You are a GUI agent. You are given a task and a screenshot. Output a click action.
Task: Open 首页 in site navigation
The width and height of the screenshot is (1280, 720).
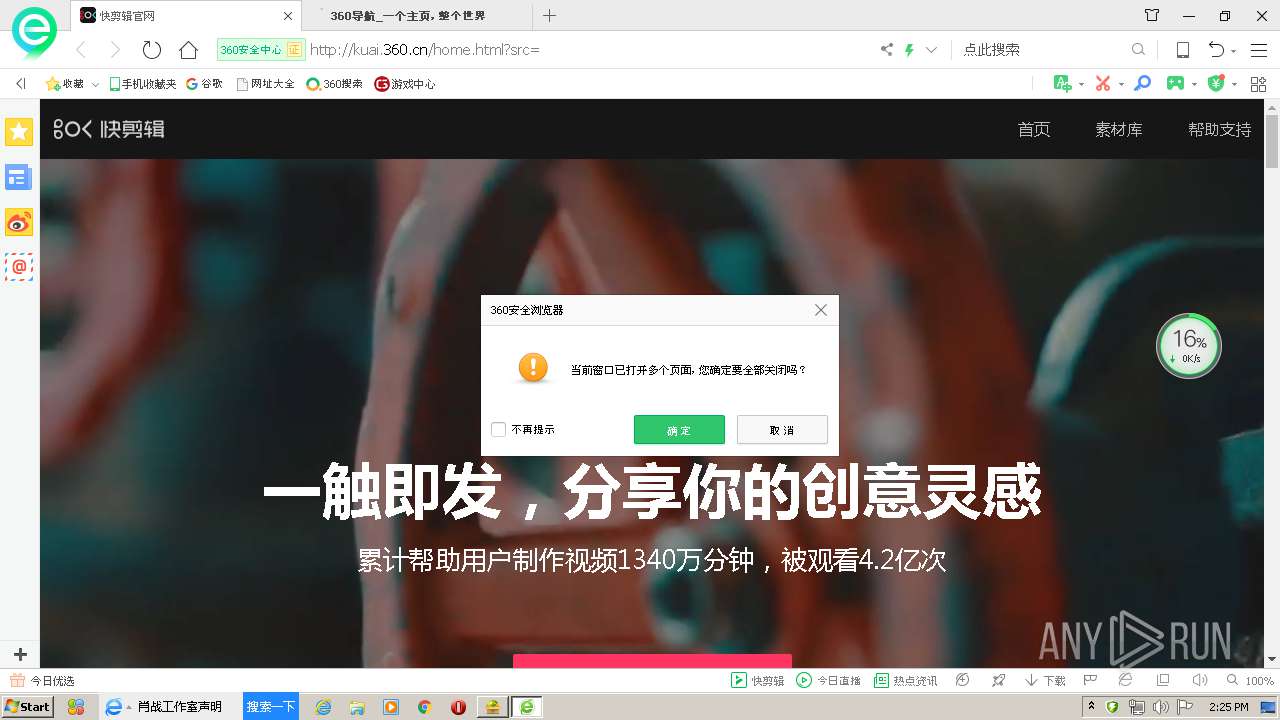[x=1034, y=129]
